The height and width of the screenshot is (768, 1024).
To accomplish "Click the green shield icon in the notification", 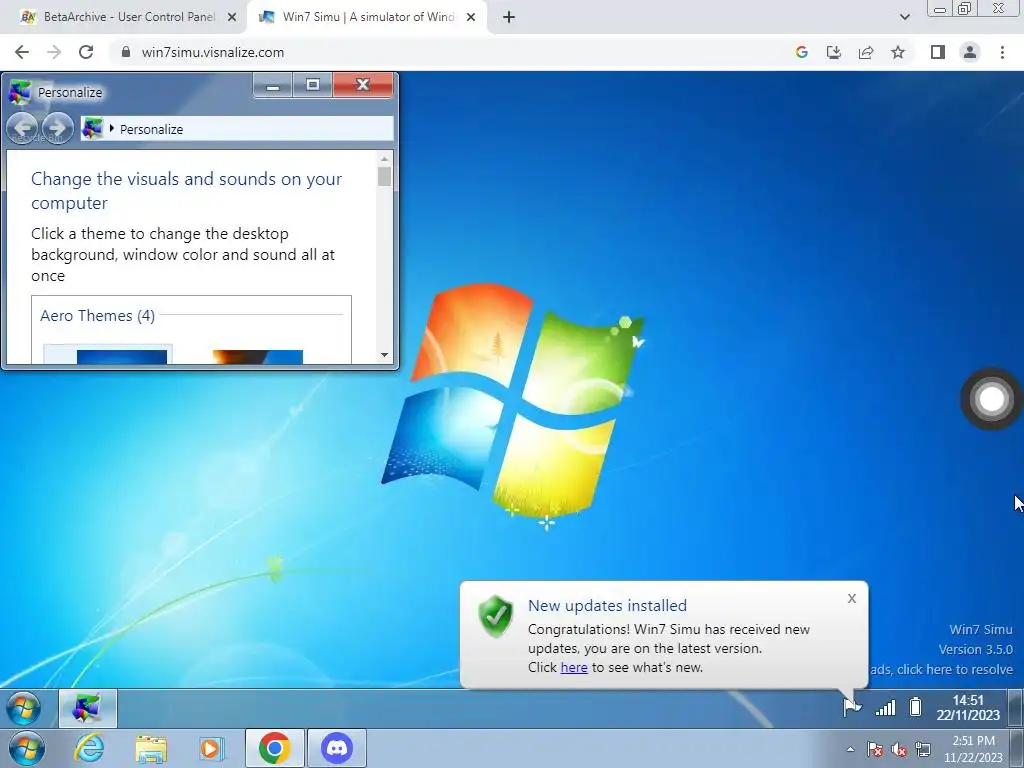I will point(496,616).
